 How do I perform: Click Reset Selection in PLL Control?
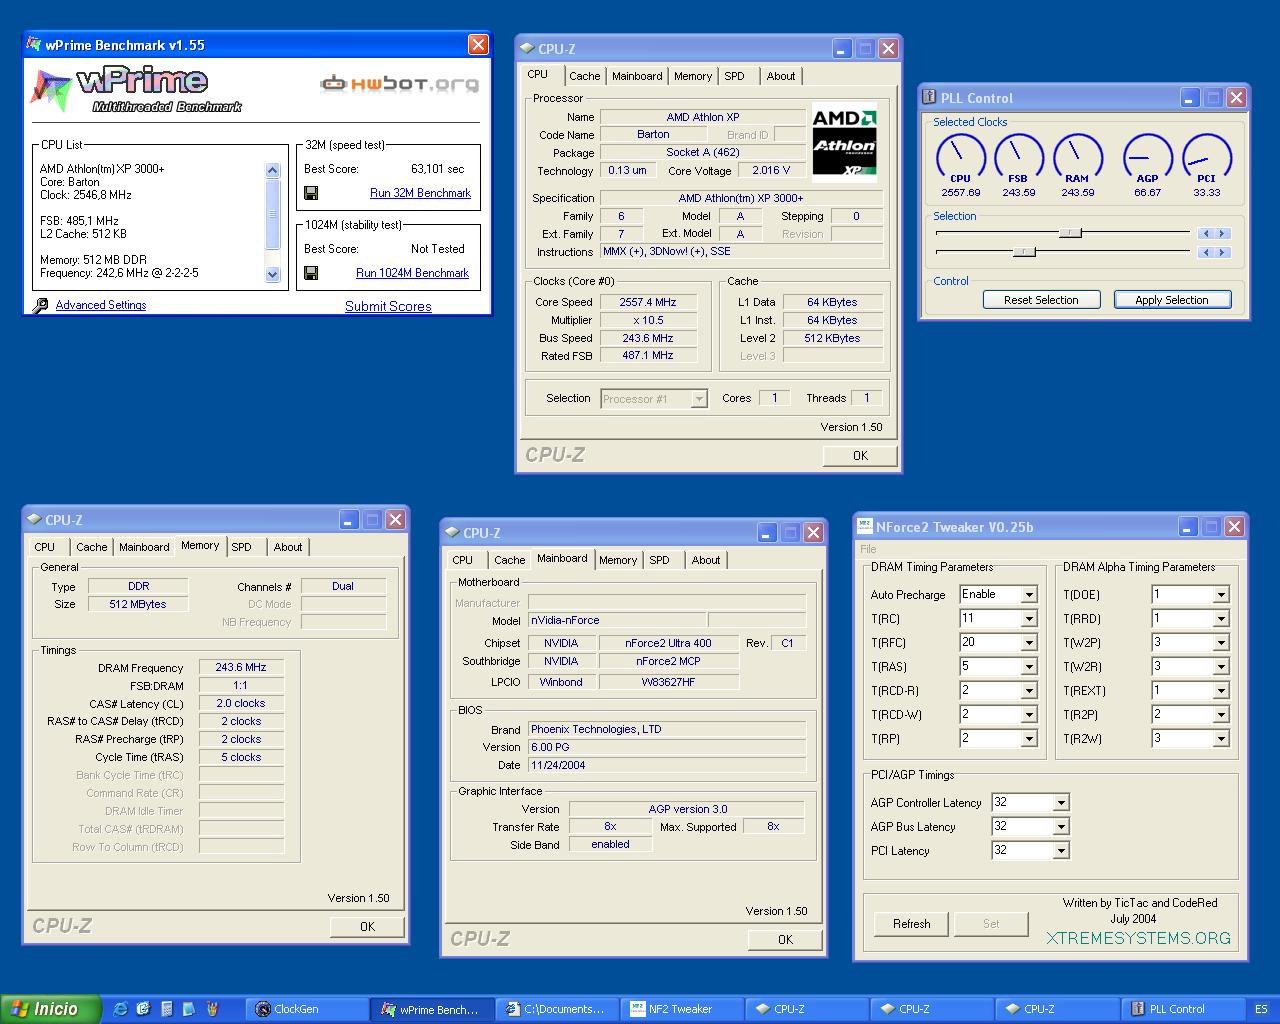tap(1041, 300)
